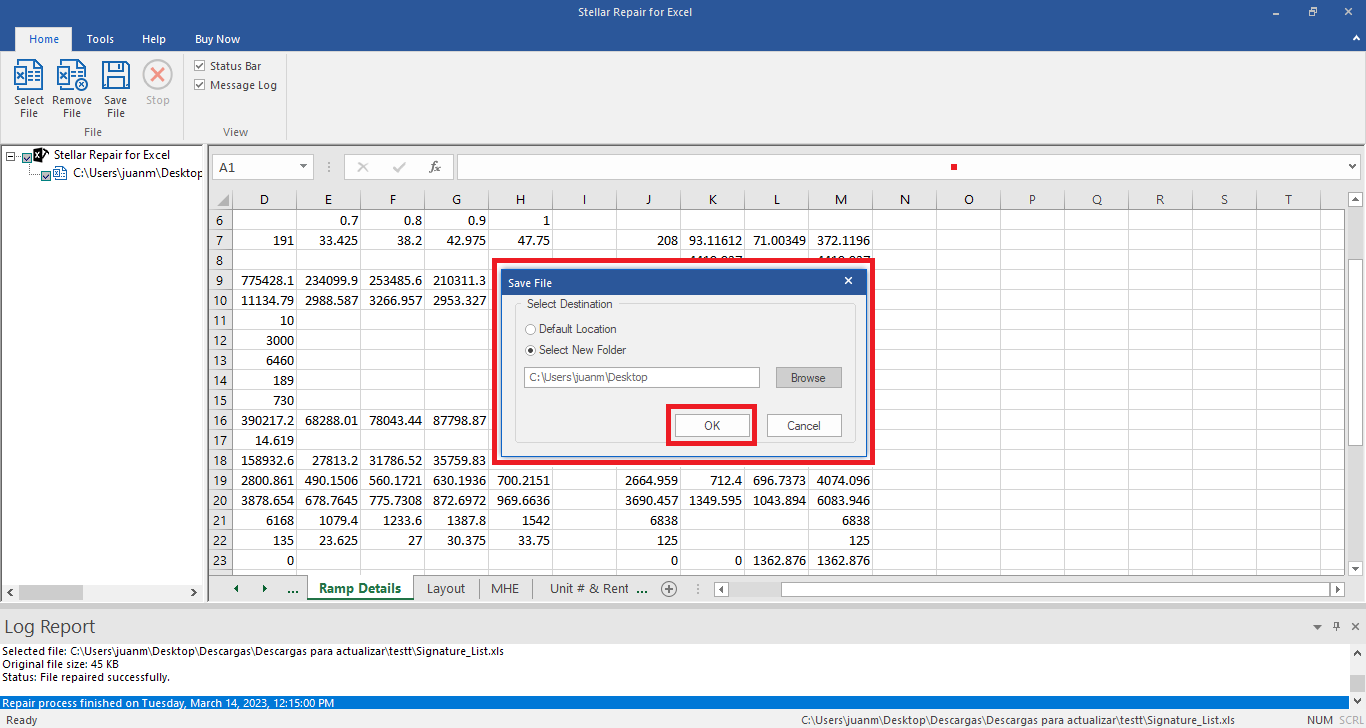Screen dimensions: 1366x728
Task: Click the sheet tabs ellipsis button
Action: click(x=293, y=589)
